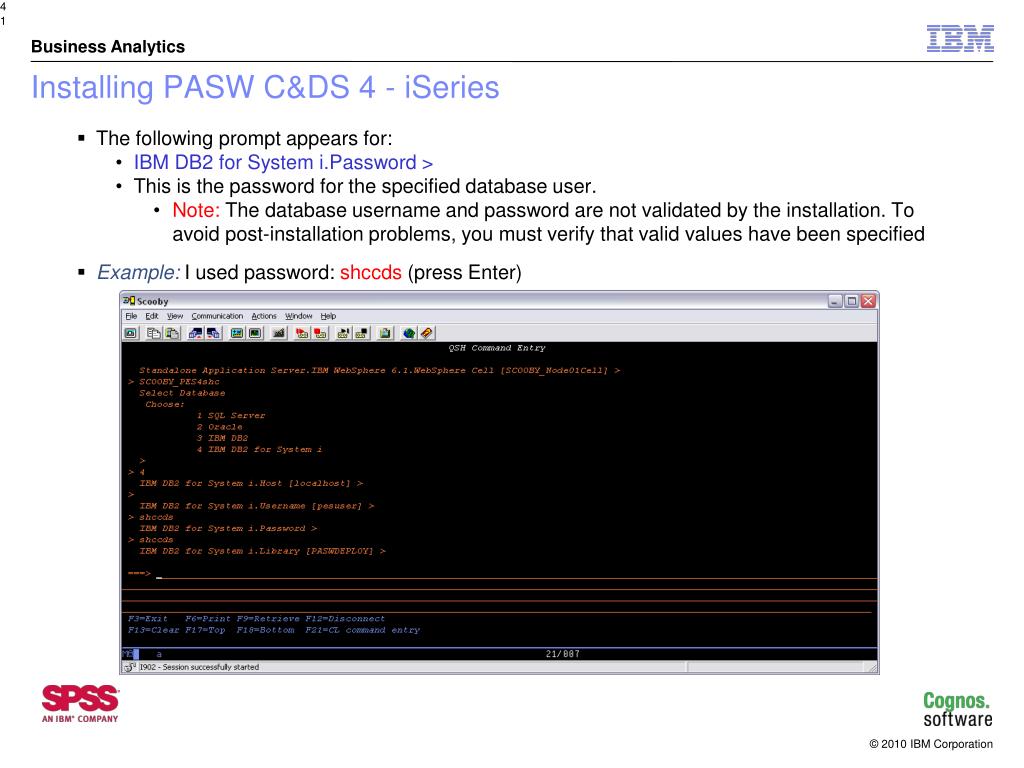Screen dimensions: 1024x768
Task: Click the Print Screen toolbar icon
Action: [x=131, y=333]
